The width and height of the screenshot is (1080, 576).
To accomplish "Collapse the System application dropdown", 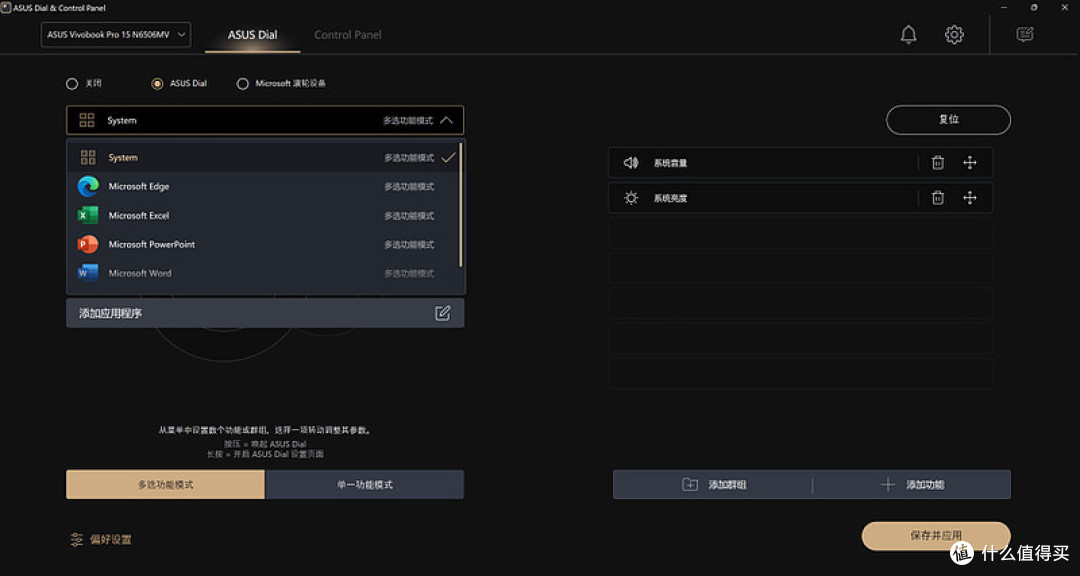I will (265, 120).
